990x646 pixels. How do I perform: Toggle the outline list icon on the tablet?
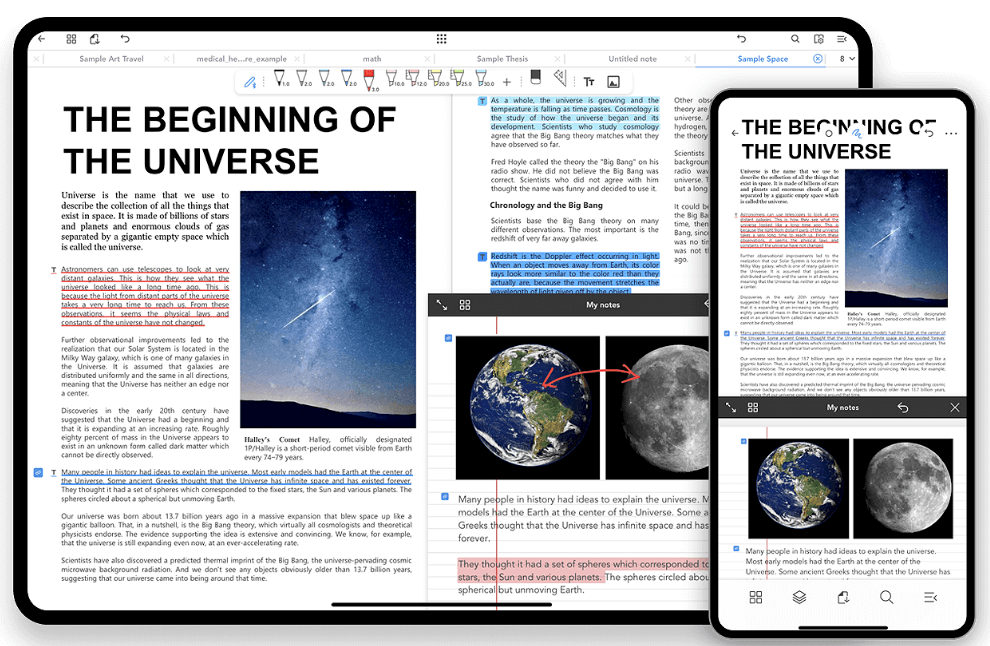[x=842, y=39]
